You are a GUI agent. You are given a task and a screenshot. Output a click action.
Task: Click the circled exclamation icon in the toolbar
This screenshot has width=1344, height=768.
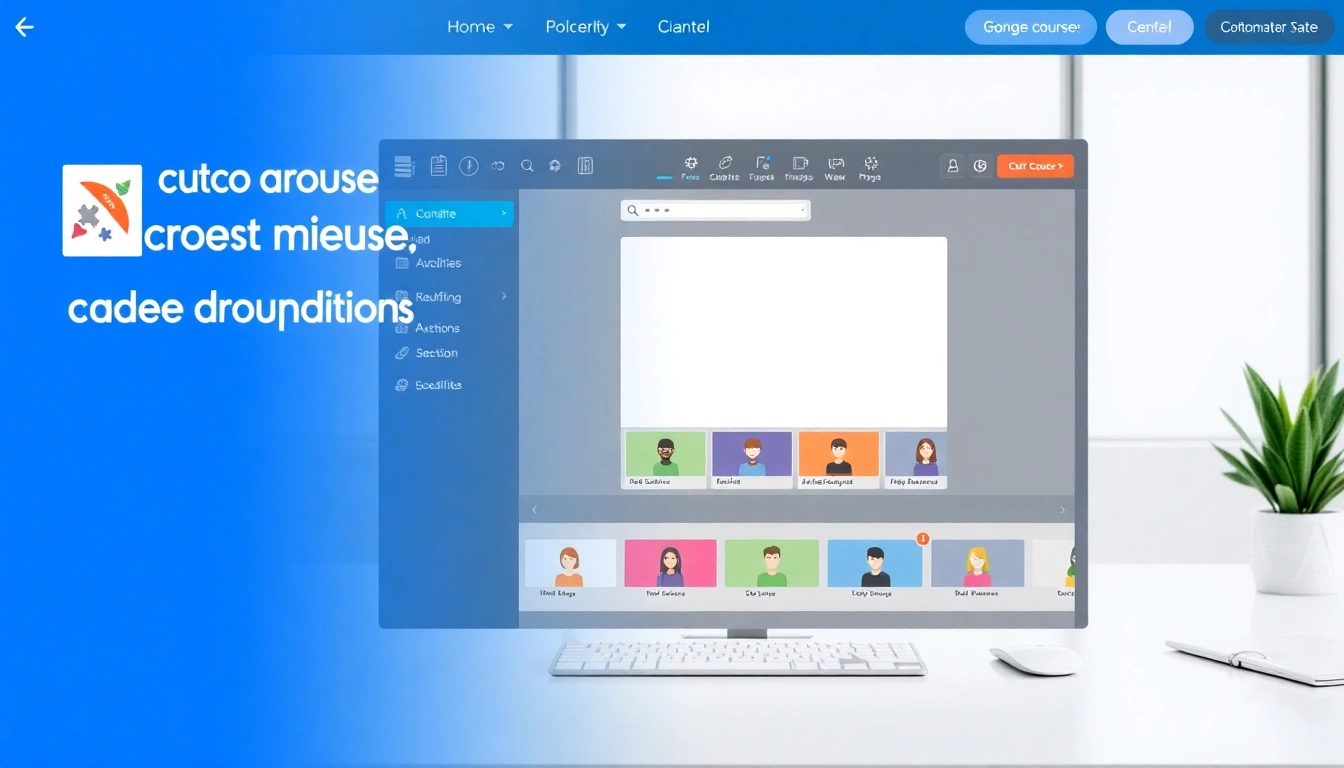(468, 166)
